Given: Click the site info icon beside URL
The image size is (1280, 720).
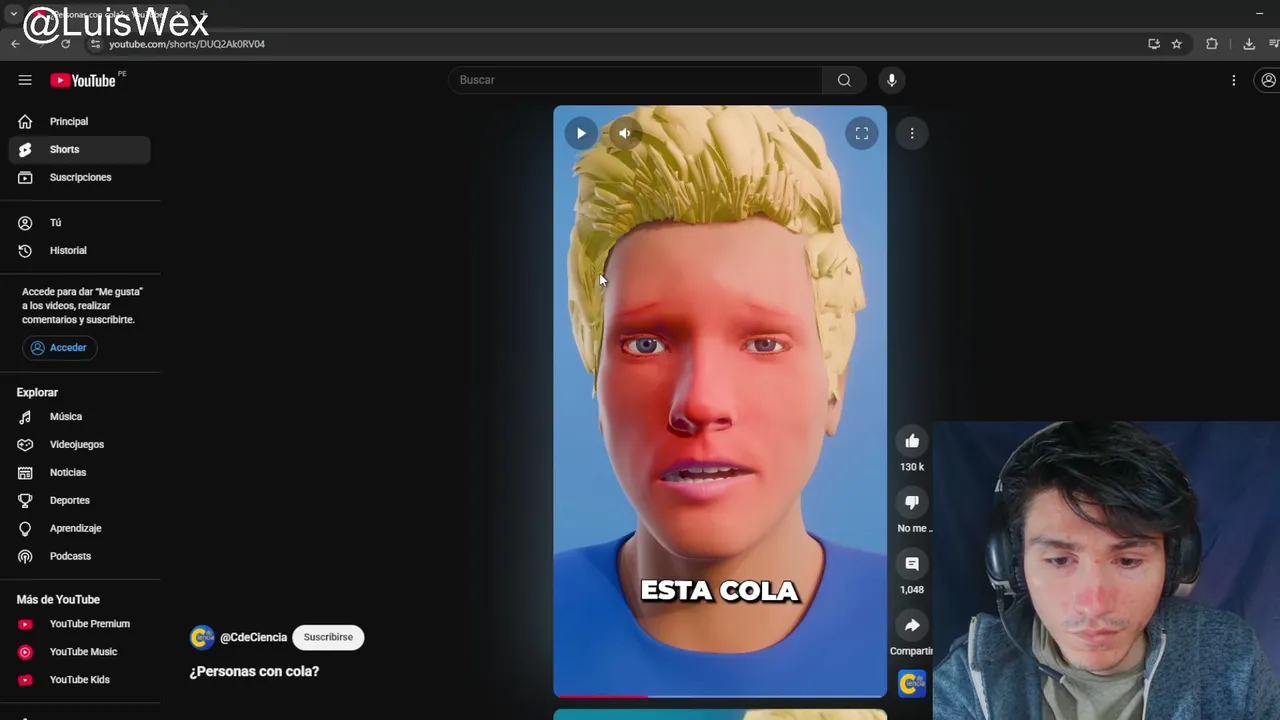Looking at the screenshot, I should pyautogui.click(x=95, y=44).
